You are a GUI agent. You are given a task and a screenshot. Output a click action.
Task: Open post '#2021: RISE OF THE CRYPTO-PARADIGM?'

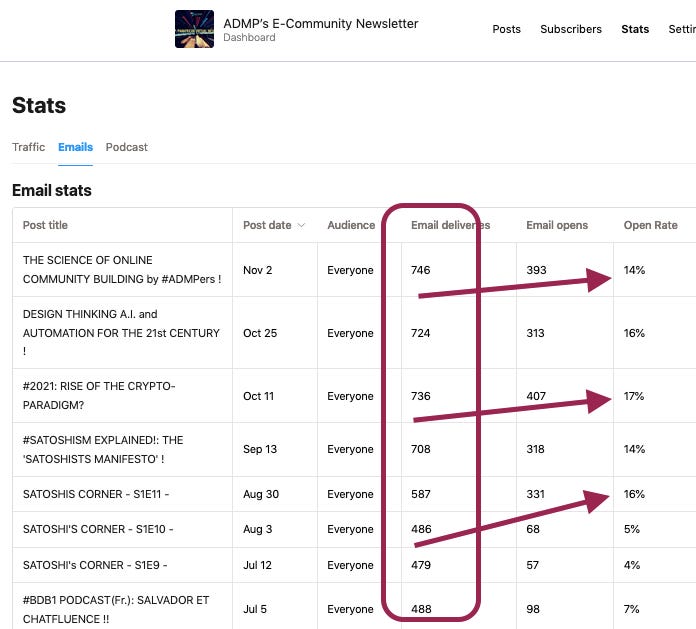pos(99,396)
